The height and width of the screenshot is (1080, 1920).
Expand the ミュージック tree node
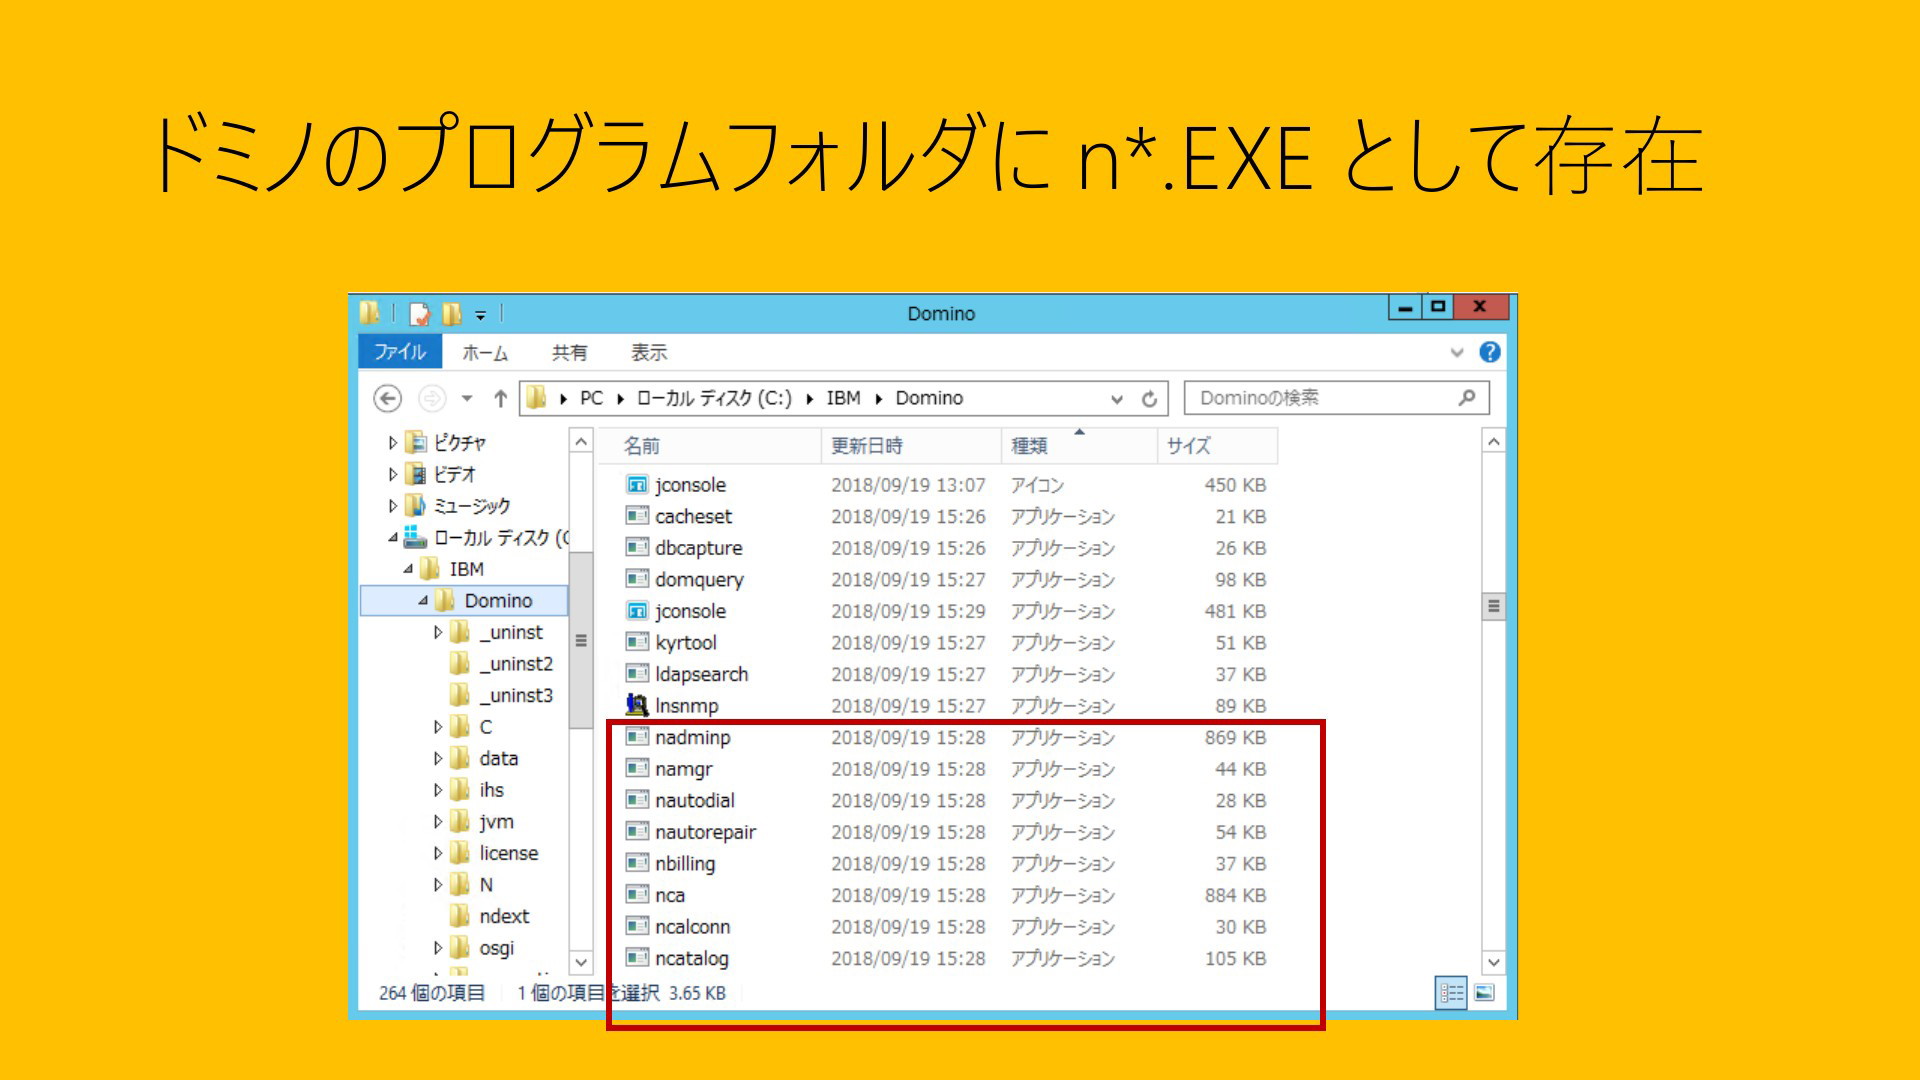[393, 506]
